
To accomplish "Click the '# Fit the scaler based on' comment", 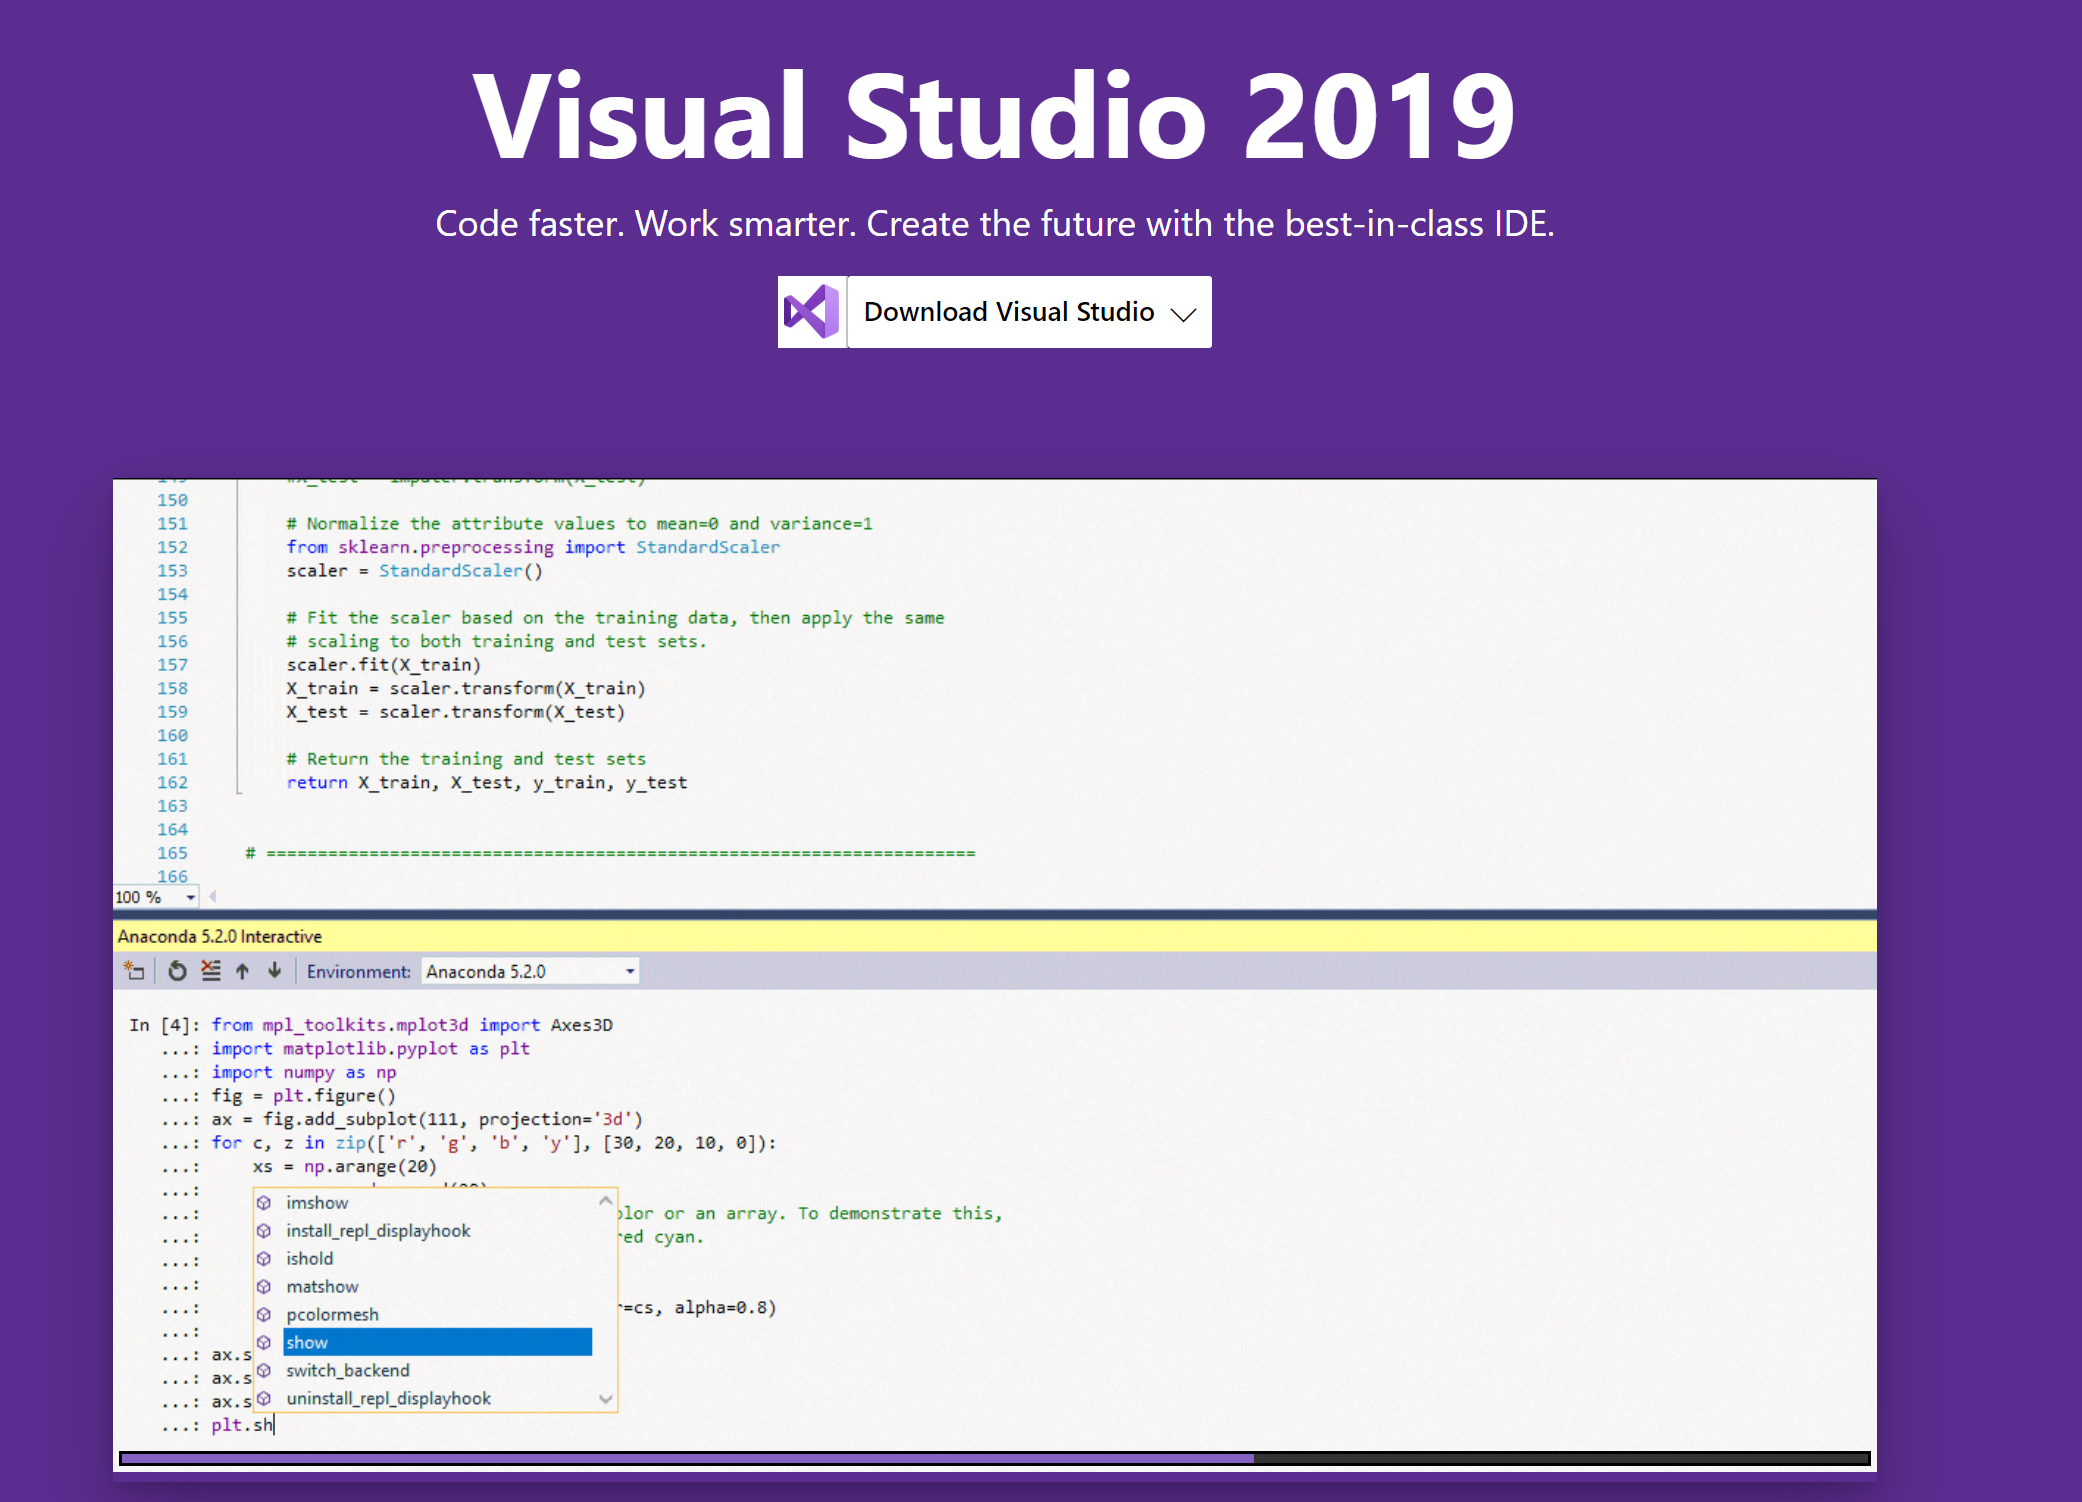I will pyautogui.click(x=615, y=618).
